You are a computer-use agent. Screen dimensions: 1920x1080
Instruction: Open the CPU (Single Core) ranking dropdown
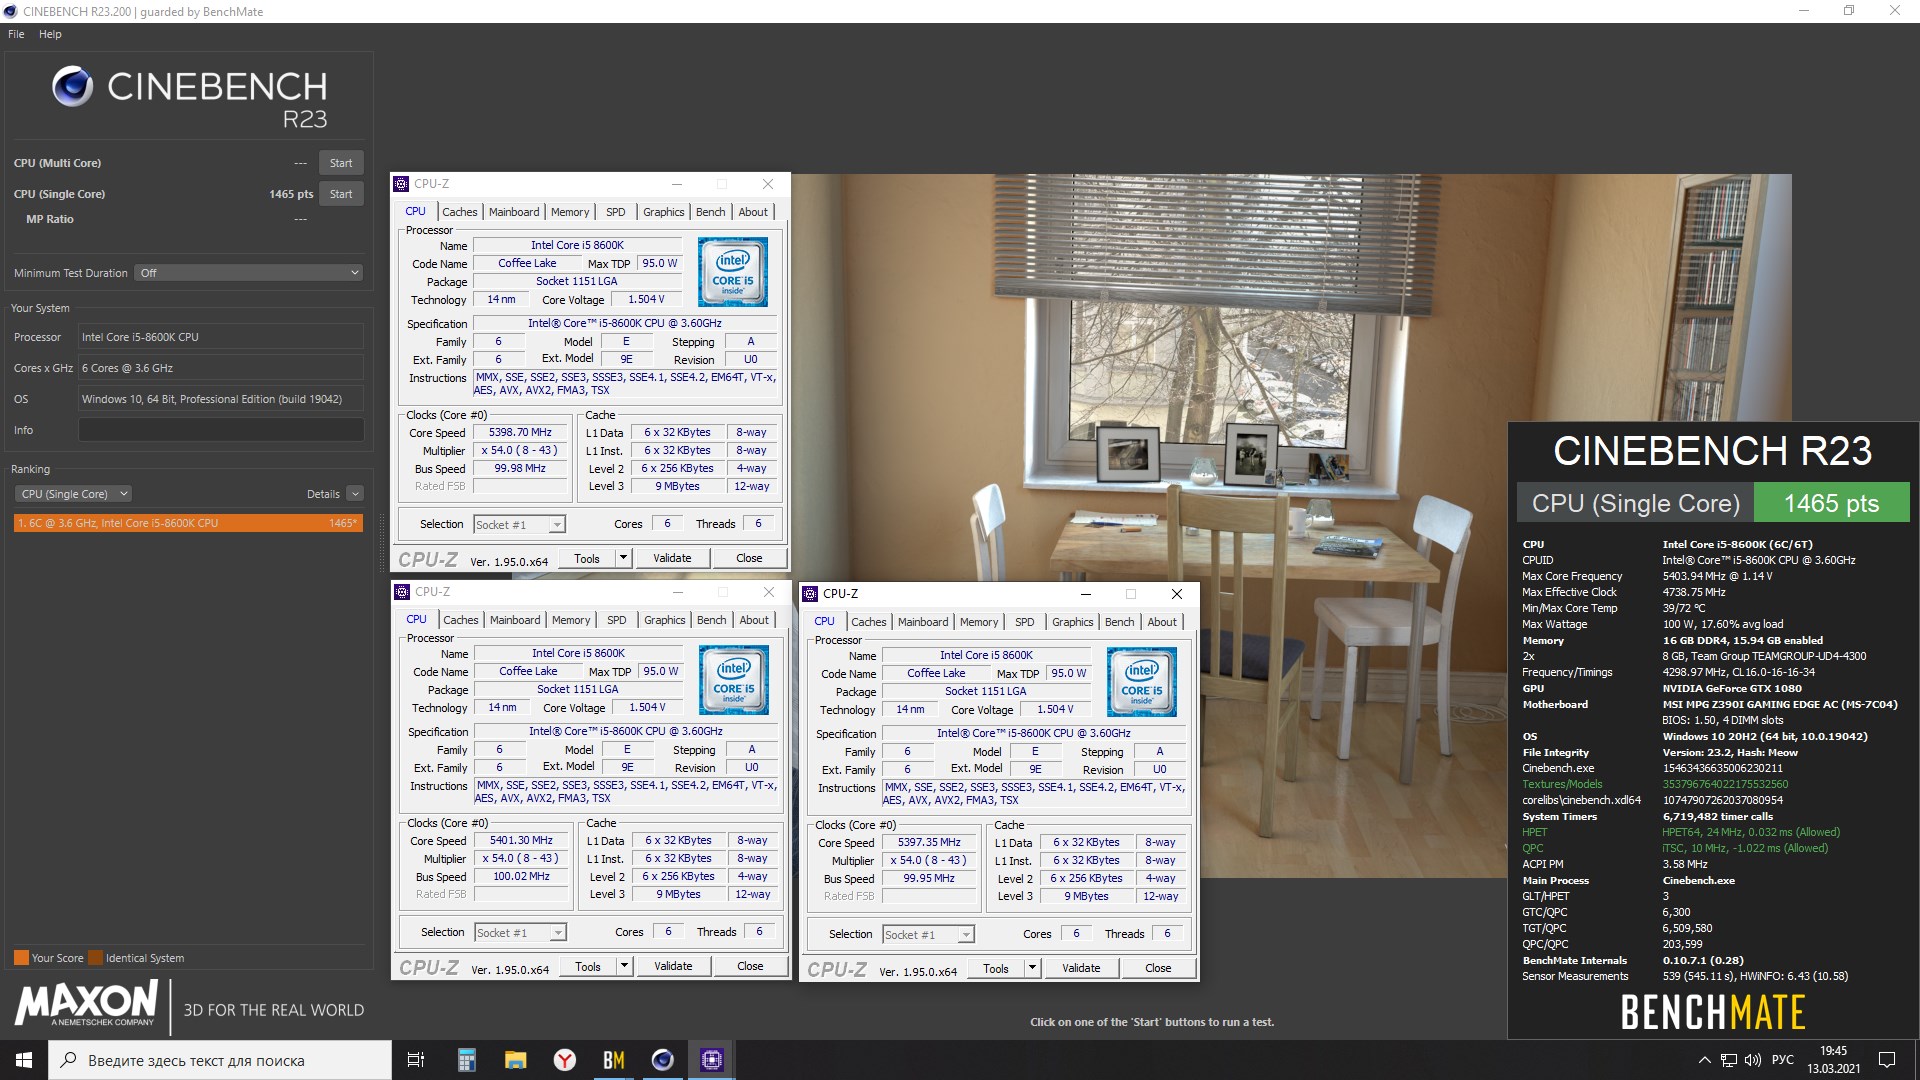(73, 494)
